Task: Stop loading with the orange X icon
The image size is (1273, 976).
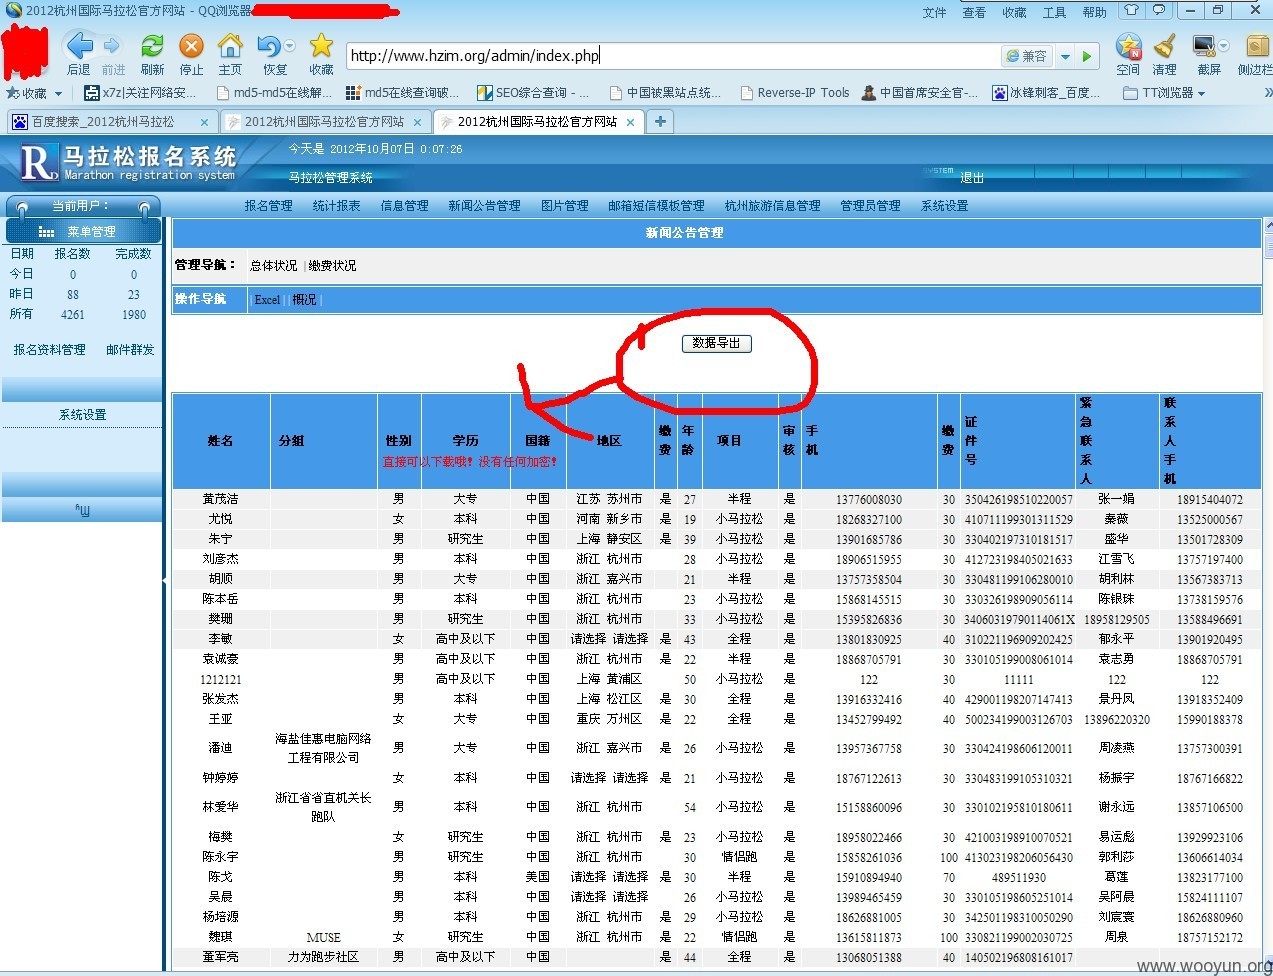Action: 191,46
